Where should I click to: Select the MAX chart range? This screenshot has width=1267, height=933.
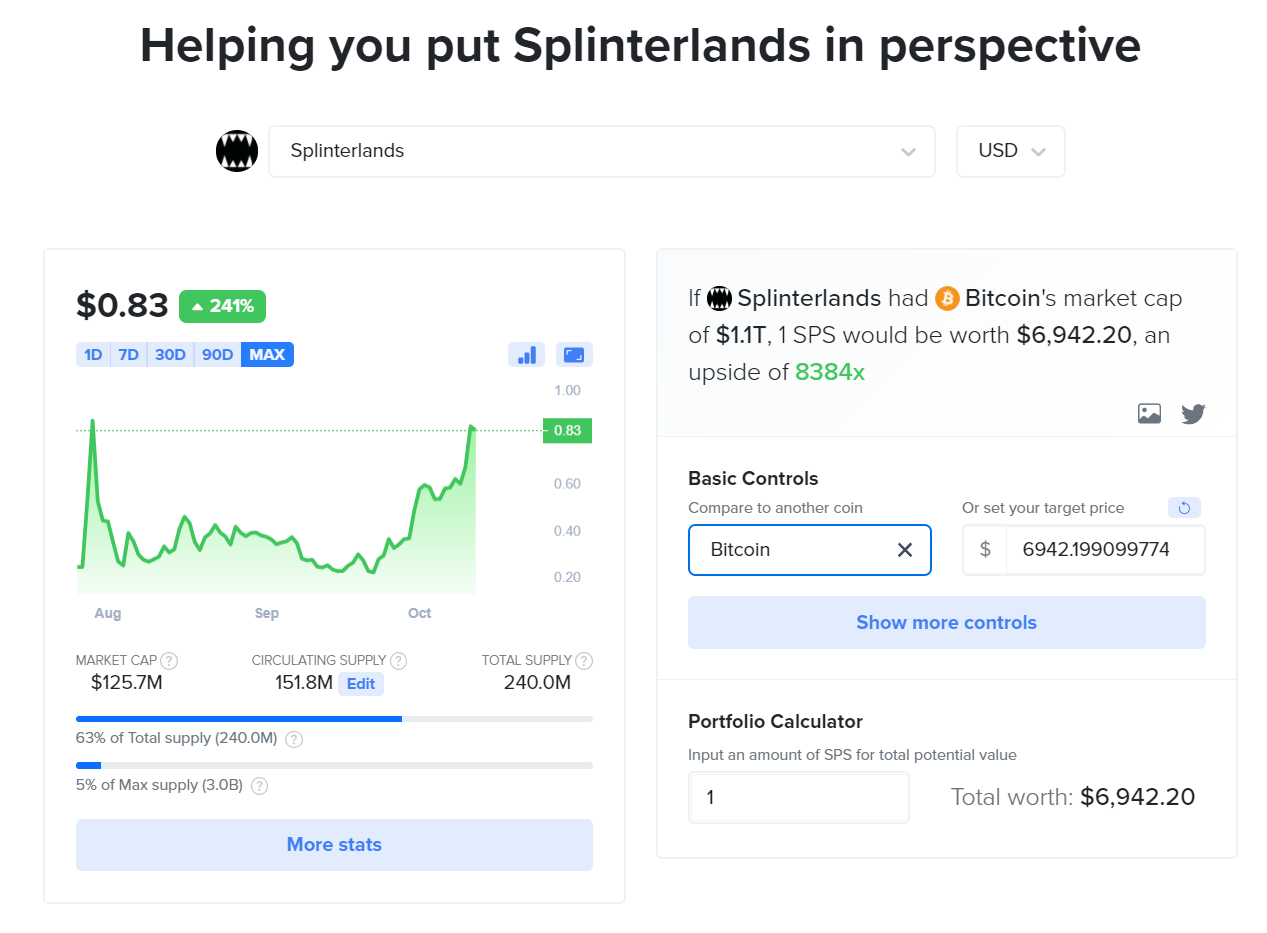click(267, 355)
